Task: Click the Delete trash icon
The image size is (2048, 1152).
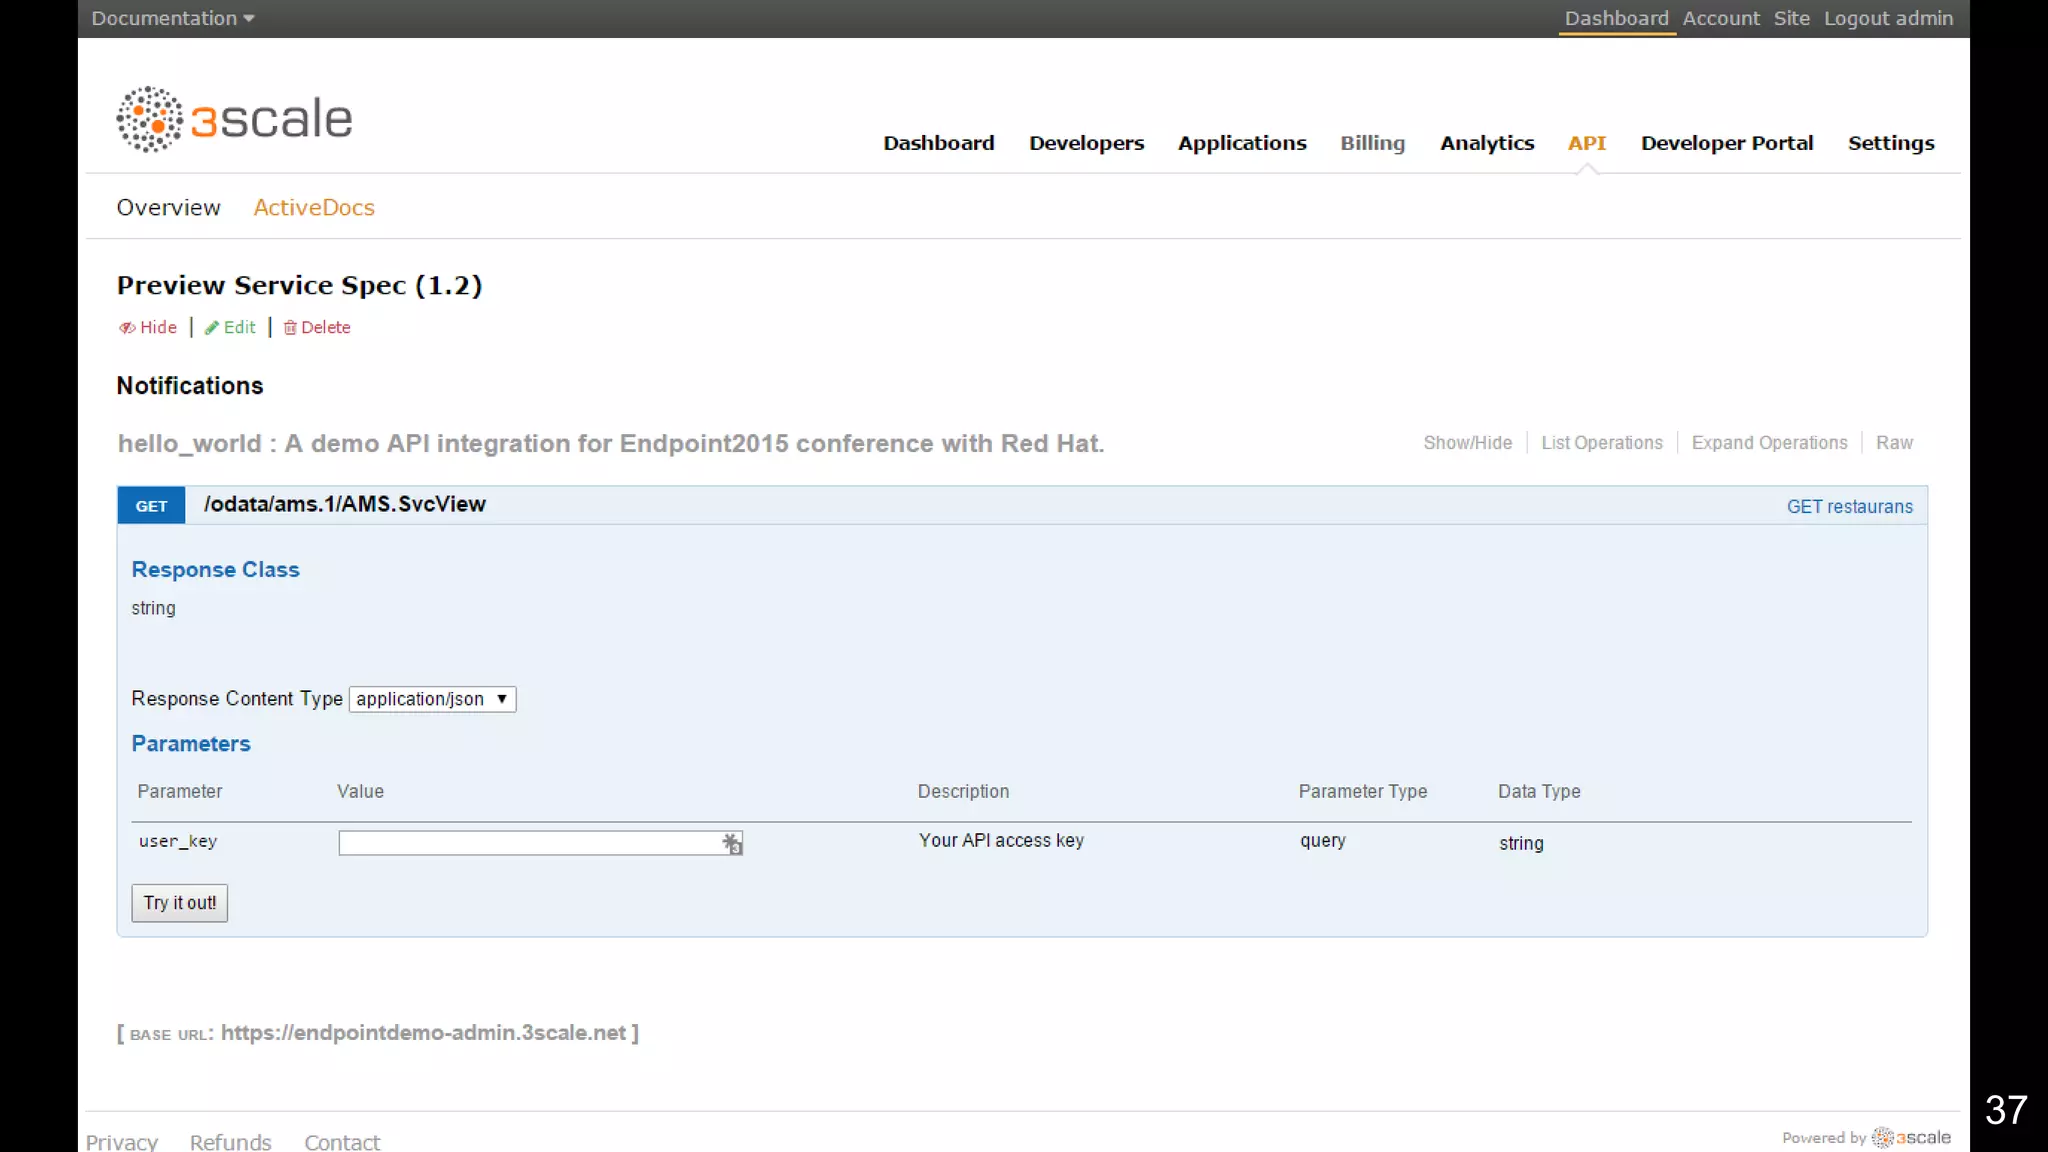Action: [290, 328]
